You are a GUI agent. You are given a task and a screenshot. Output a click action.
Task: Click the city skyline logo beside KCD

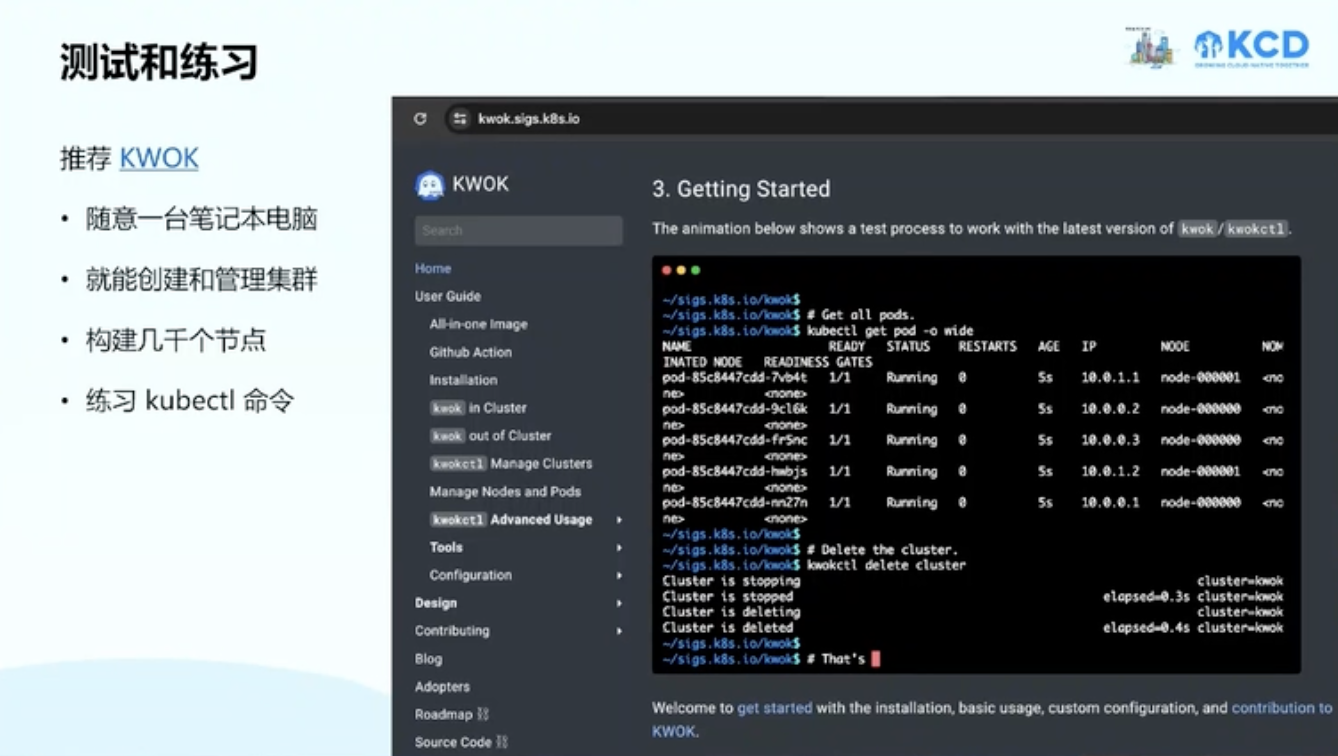1151,47
